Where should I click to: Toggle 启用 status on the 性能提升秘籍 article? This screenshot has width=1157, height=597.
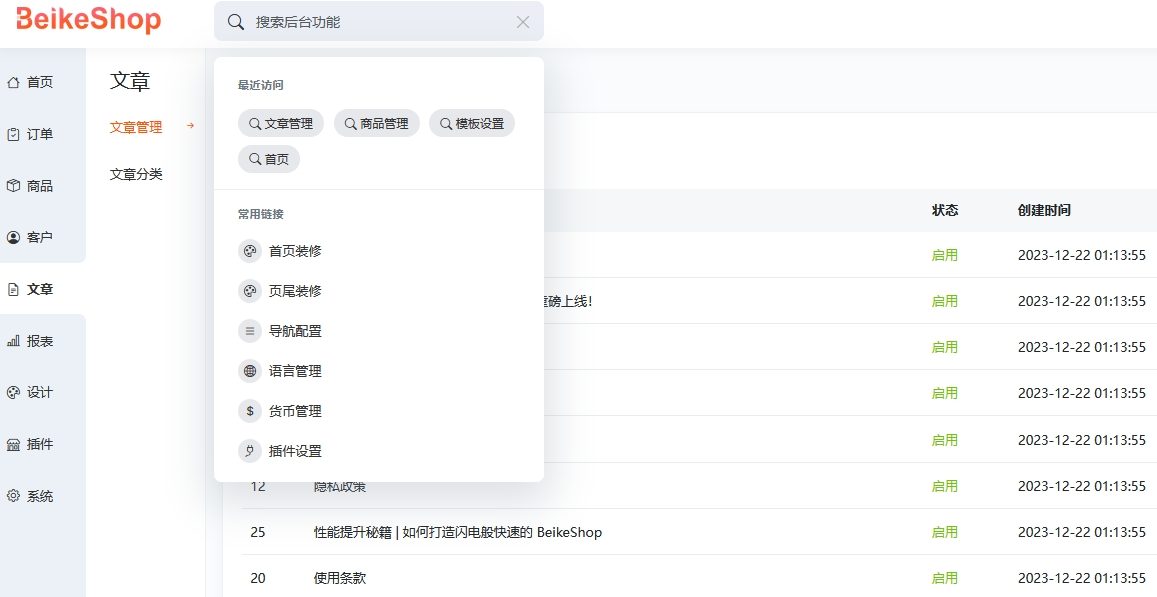tap(944, 532)
